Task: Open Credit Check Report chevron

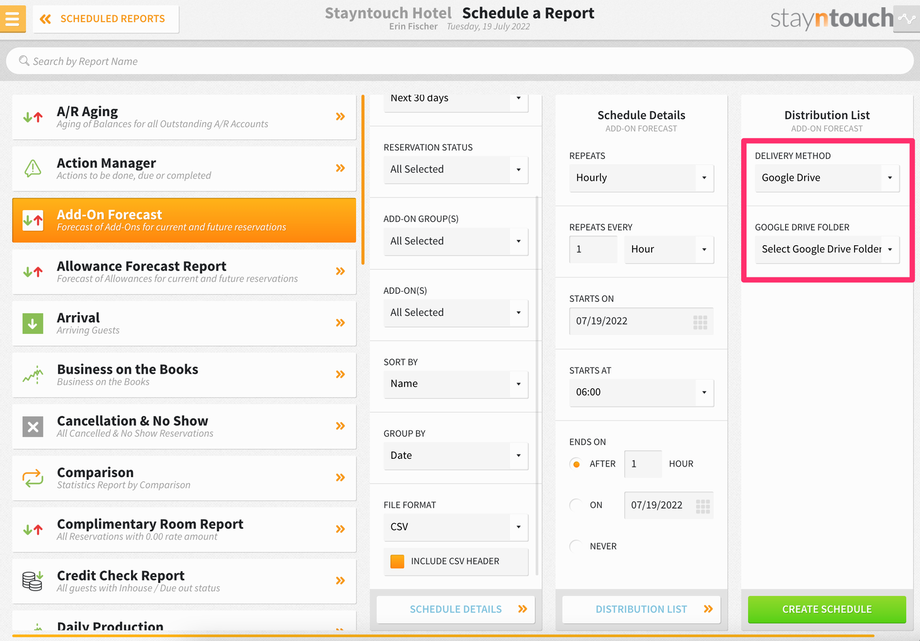Action: click(x=340, y=581)
